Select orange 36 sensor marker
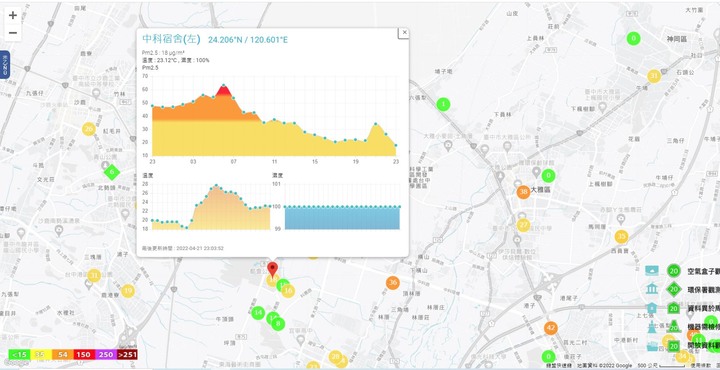The height and width of the screenshot is (370, 720). point(392,283)
